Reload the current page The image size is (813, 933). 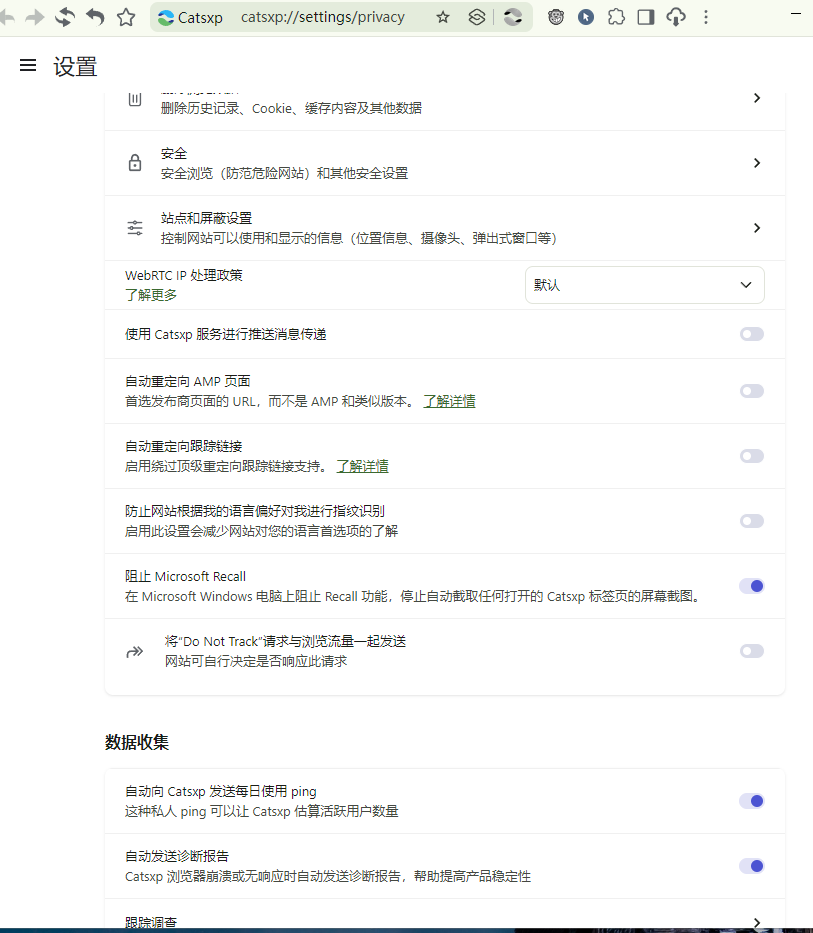point(62,16)
